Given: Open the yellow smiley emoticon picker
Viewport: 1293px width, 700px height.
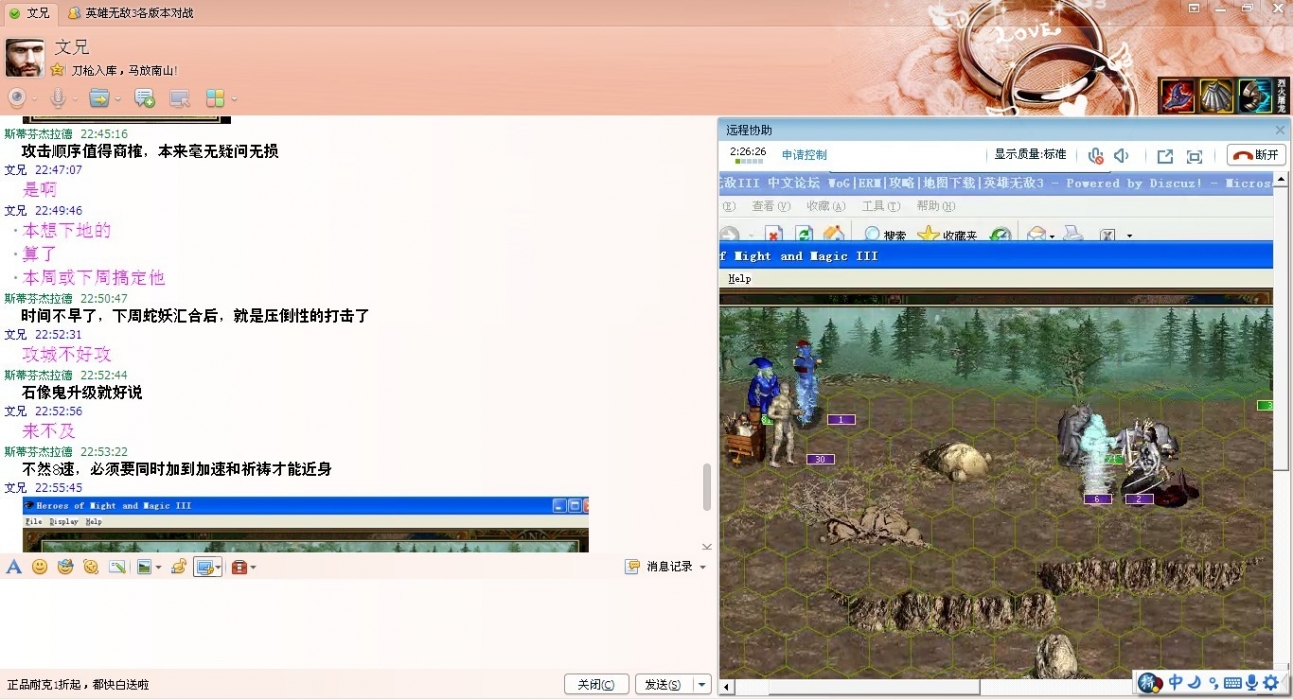Looking at the screenshot, I should 40,567.
